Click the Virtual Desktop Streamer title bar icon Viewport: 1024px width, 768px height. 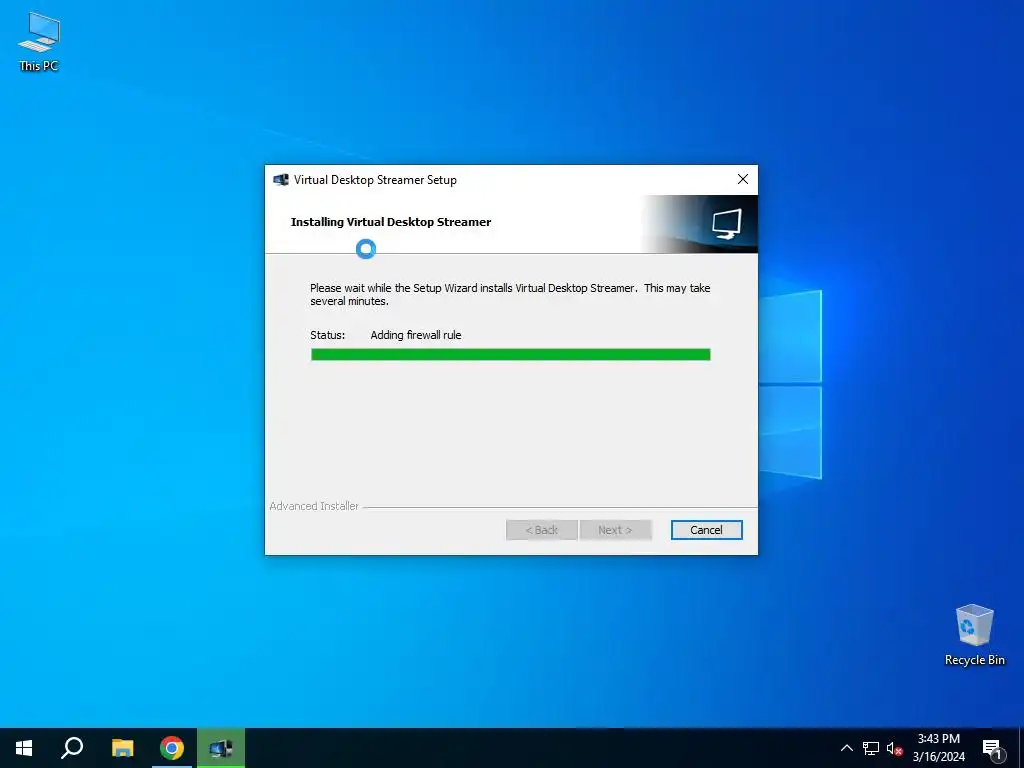281,180
